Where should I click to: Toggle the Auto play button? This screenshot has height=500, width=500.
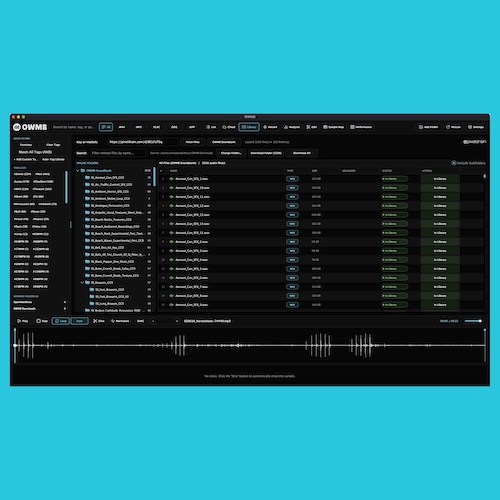coord(79,321)
